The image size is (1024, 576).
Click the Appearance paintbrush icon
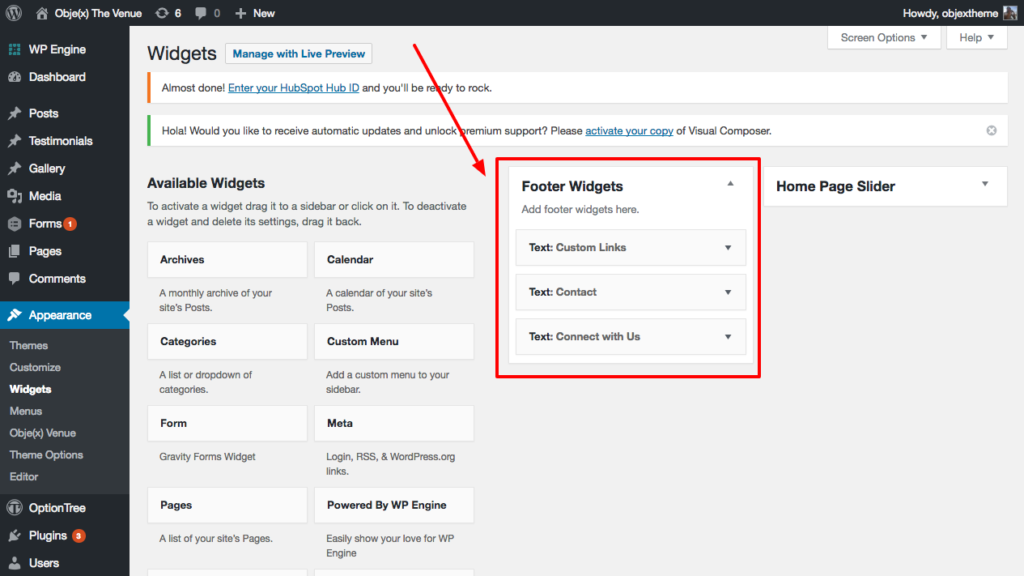pos(14,315)
